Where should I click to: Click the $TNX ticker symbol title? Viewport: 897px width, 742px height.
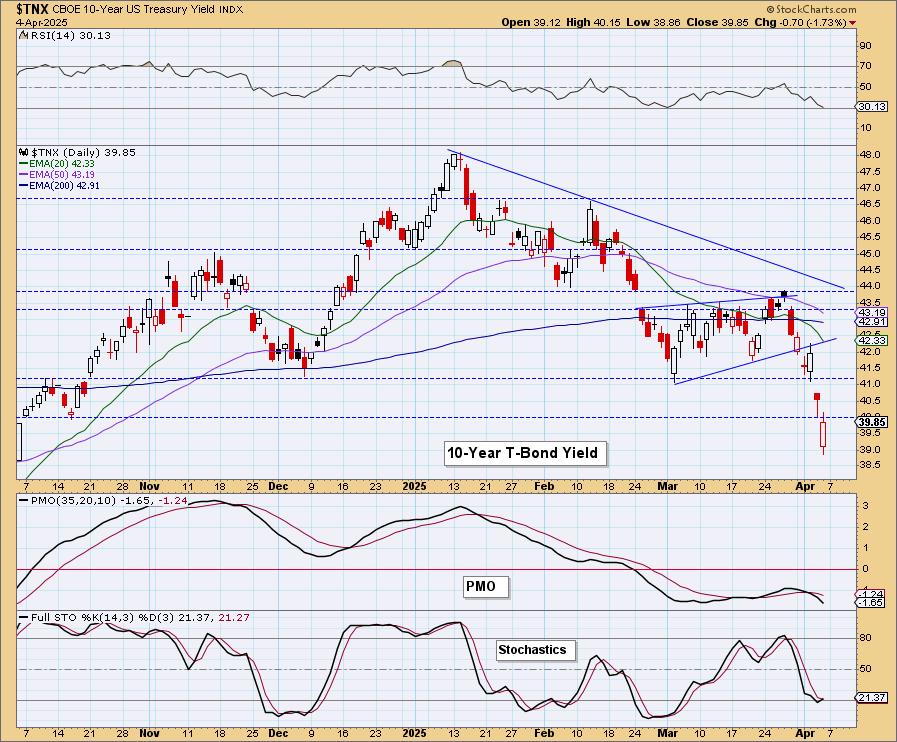click(x=34, y=9)
